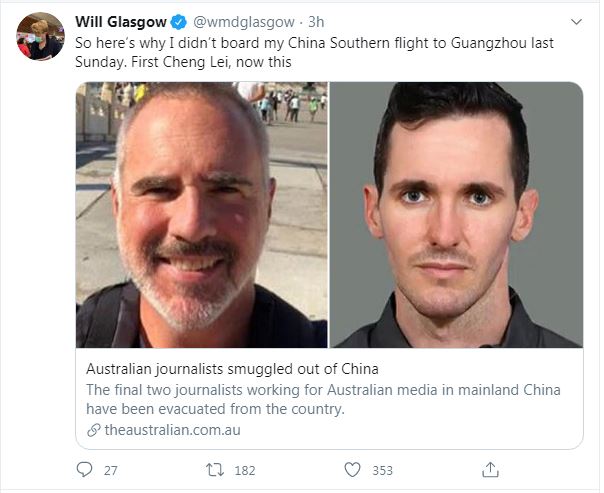Visit theaustralian.com.au domain link
604x493 pixels.
173,430
